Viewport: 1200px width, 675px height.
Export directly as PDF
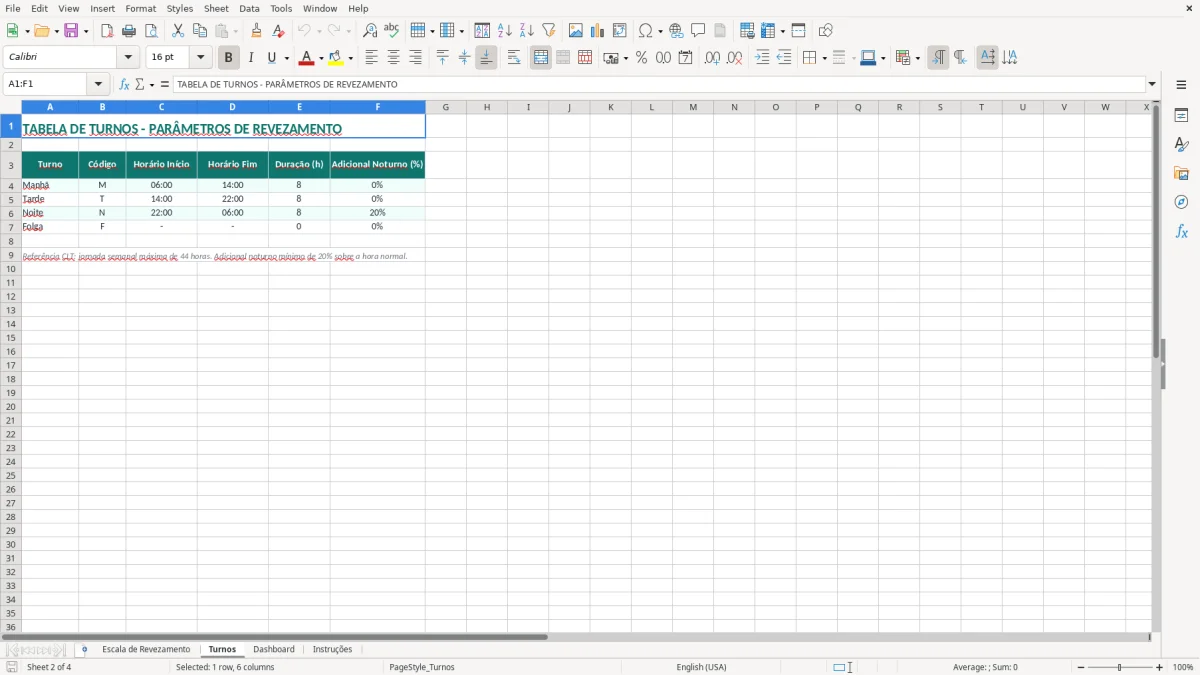(107, 31)
